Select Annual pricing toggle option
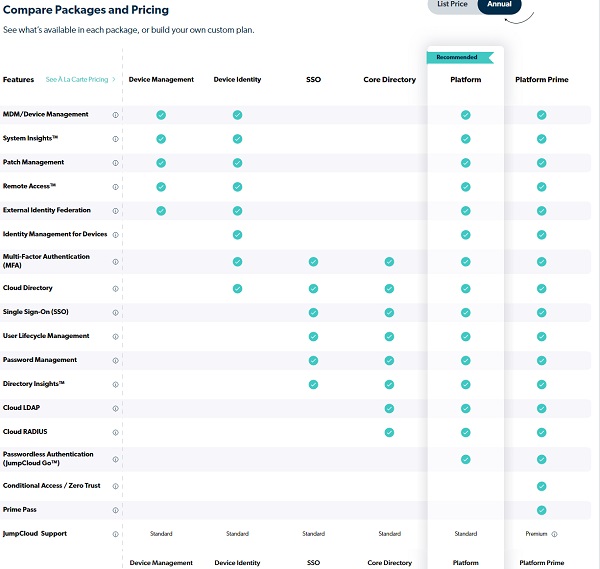The image size is (600, 569). pos(499,5)
